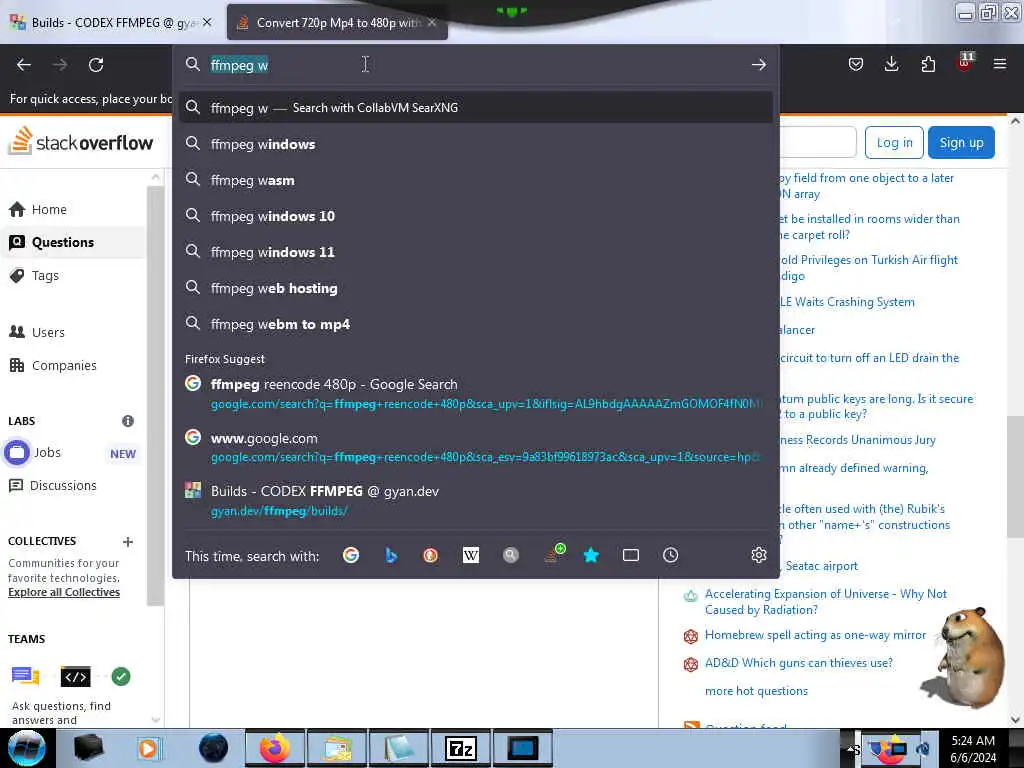Screen dimensions: 1024x768
Task: Open 'Homebrew spell acting as one-way mirror'
Action: click(x=815, y=635)
